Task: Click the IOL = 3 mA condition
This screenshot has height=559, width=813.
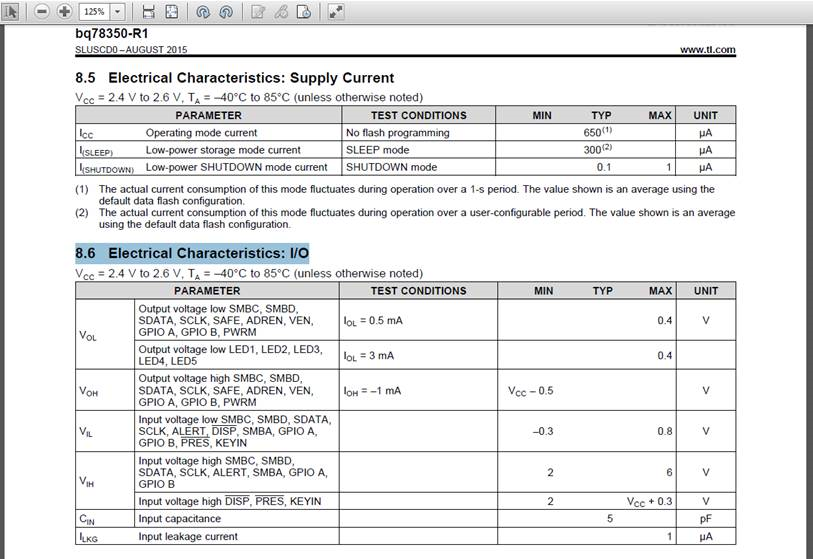Action: (369, 356)
